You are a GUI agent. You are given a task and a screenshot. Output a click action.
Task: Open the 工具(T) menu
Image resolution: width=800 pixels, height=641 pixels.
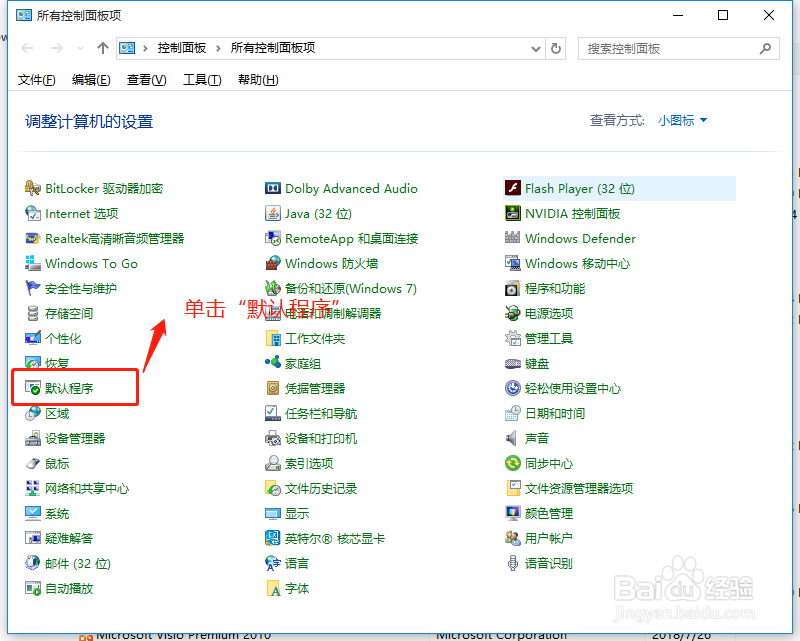(x=203, y=80)
